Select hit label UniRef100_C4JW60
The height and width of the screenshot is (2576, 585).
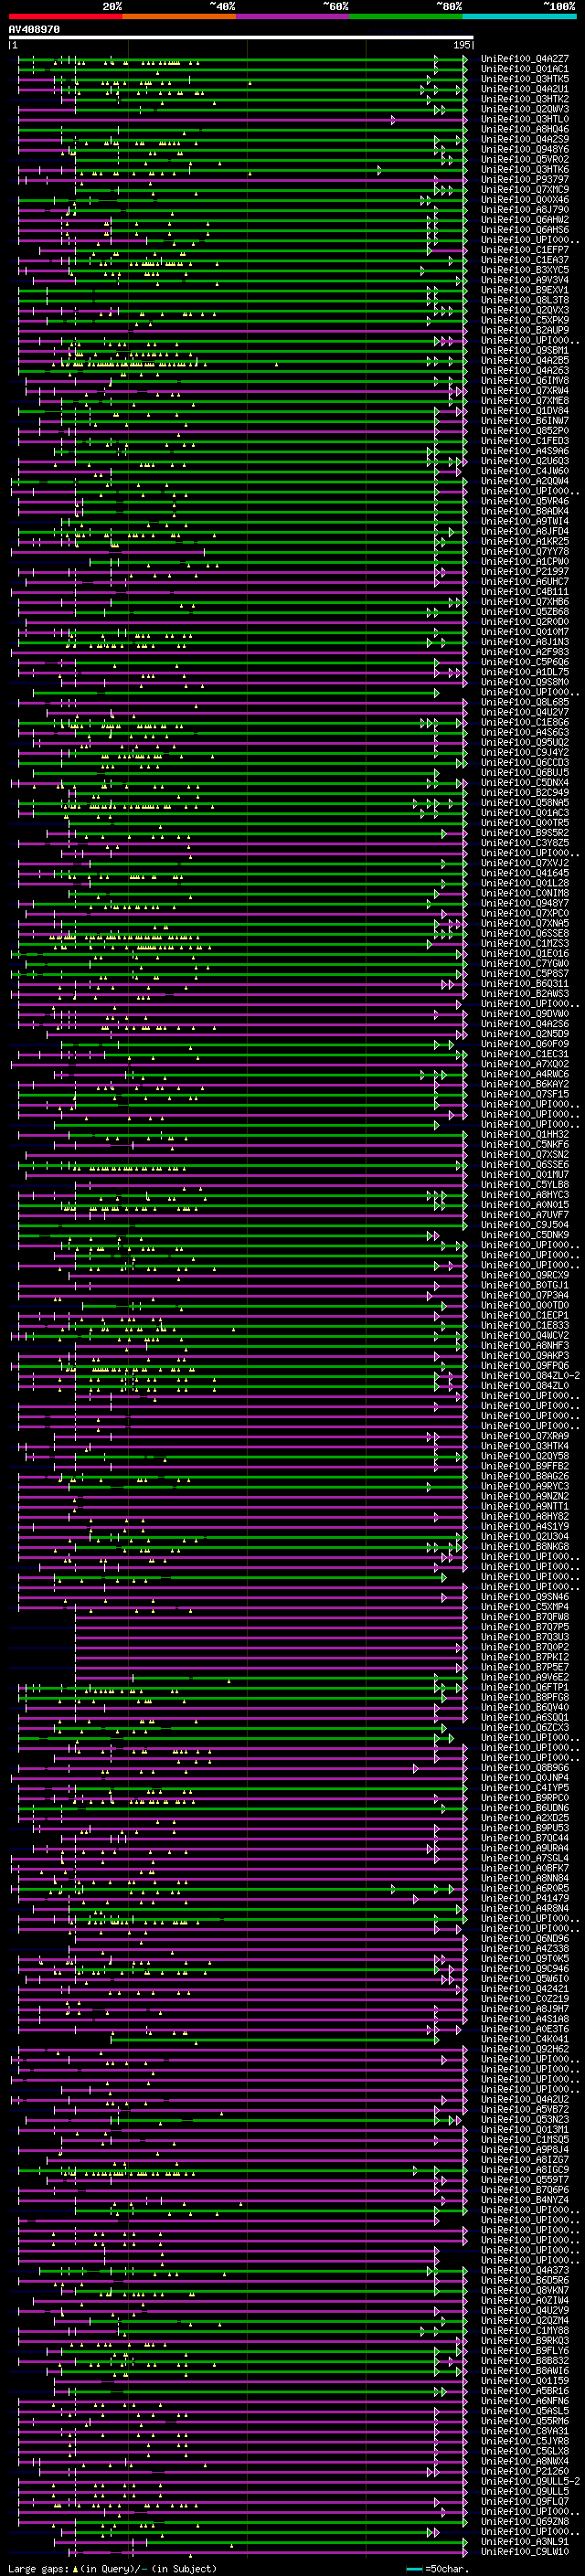525,471
